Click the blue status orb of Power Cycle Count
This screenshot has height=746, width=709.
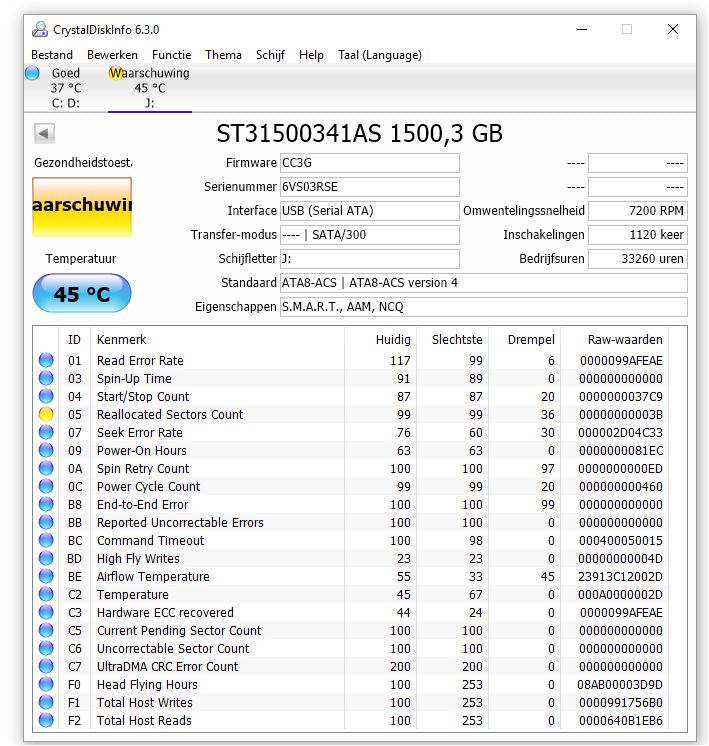46,486
